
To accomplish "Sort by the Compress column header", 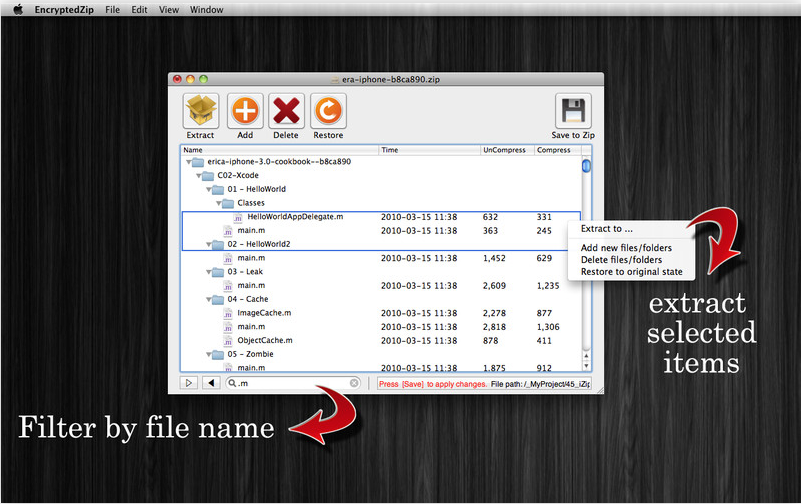I will click(x=558, y=150).
